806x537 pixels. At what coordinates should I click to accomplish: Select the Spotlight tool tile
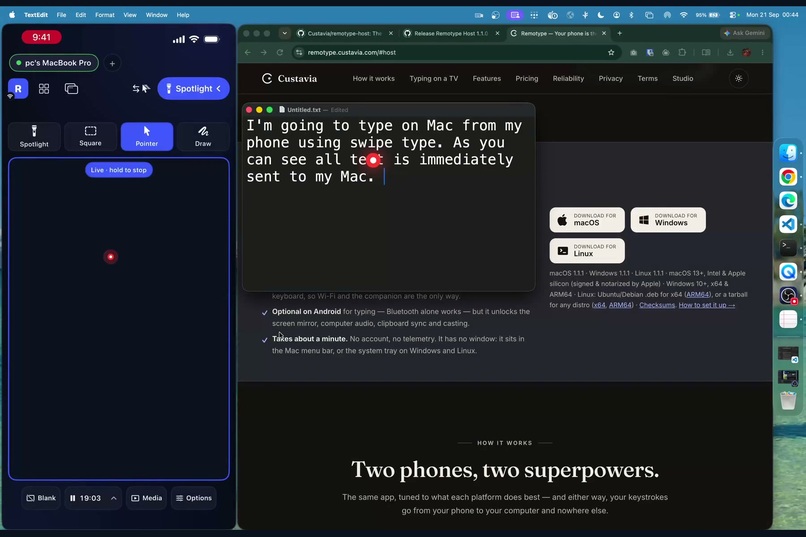point(34,137)
